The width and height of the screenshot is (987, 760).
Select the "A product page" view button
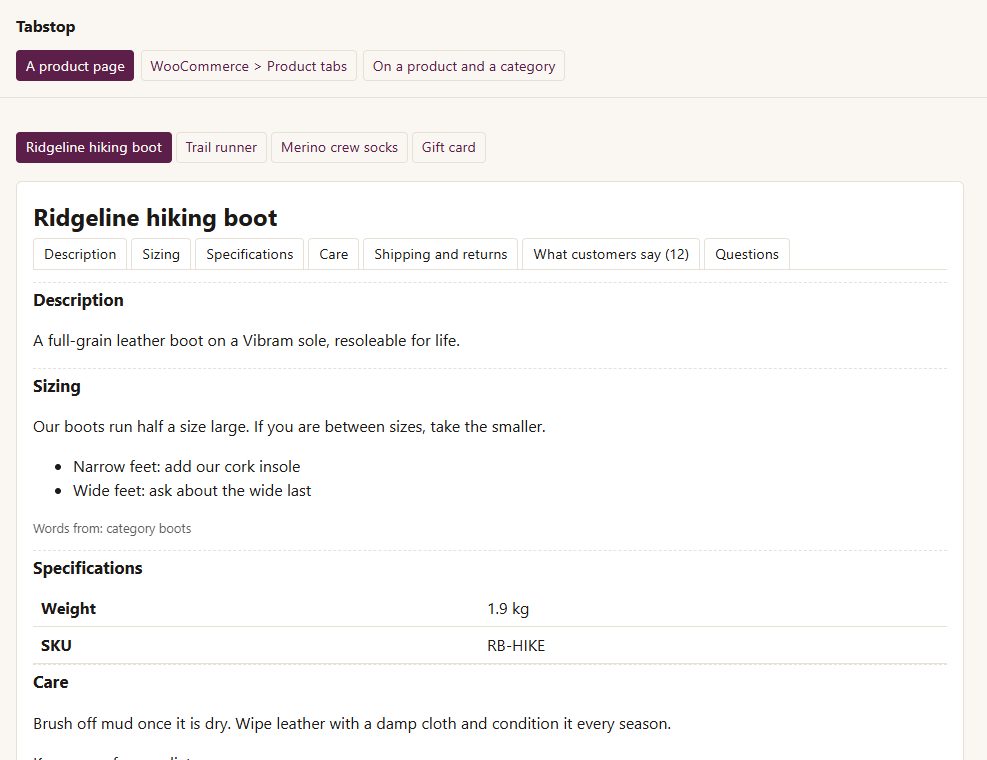[x=75, y=65]
